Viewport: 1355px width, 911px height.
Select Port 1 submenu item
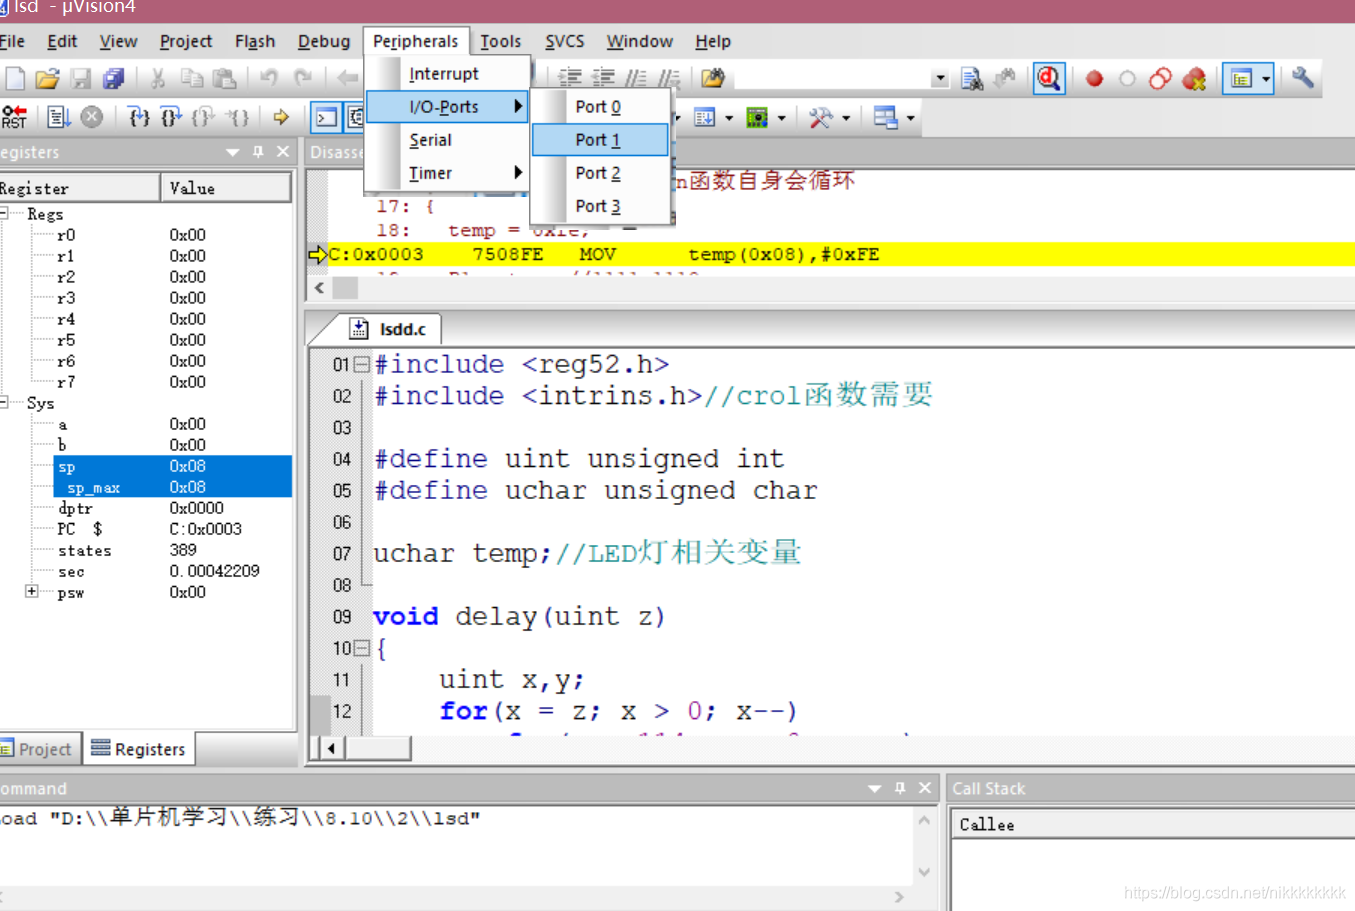599,140
